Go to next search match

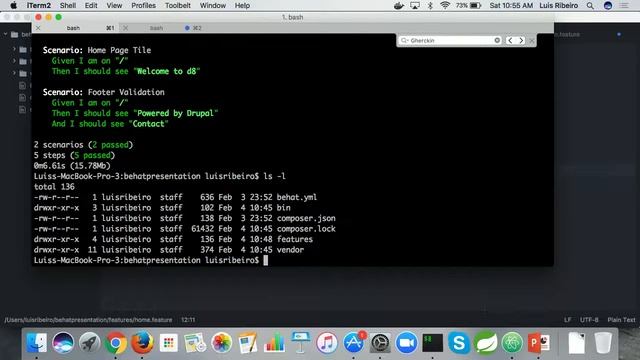click(x=521, y=40)
